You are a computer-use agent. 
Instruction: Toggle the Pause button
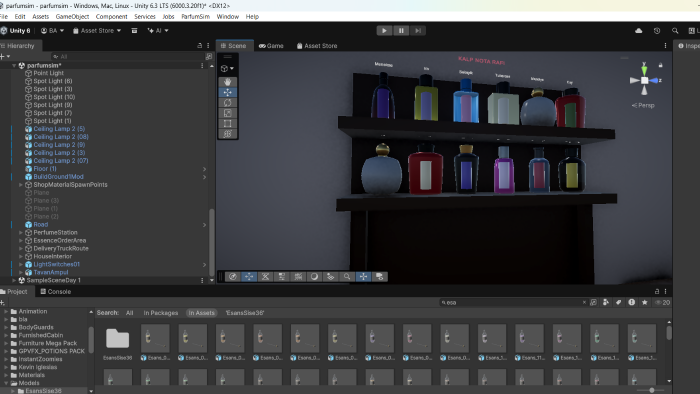pyautogui.click(x=401, y=31)
